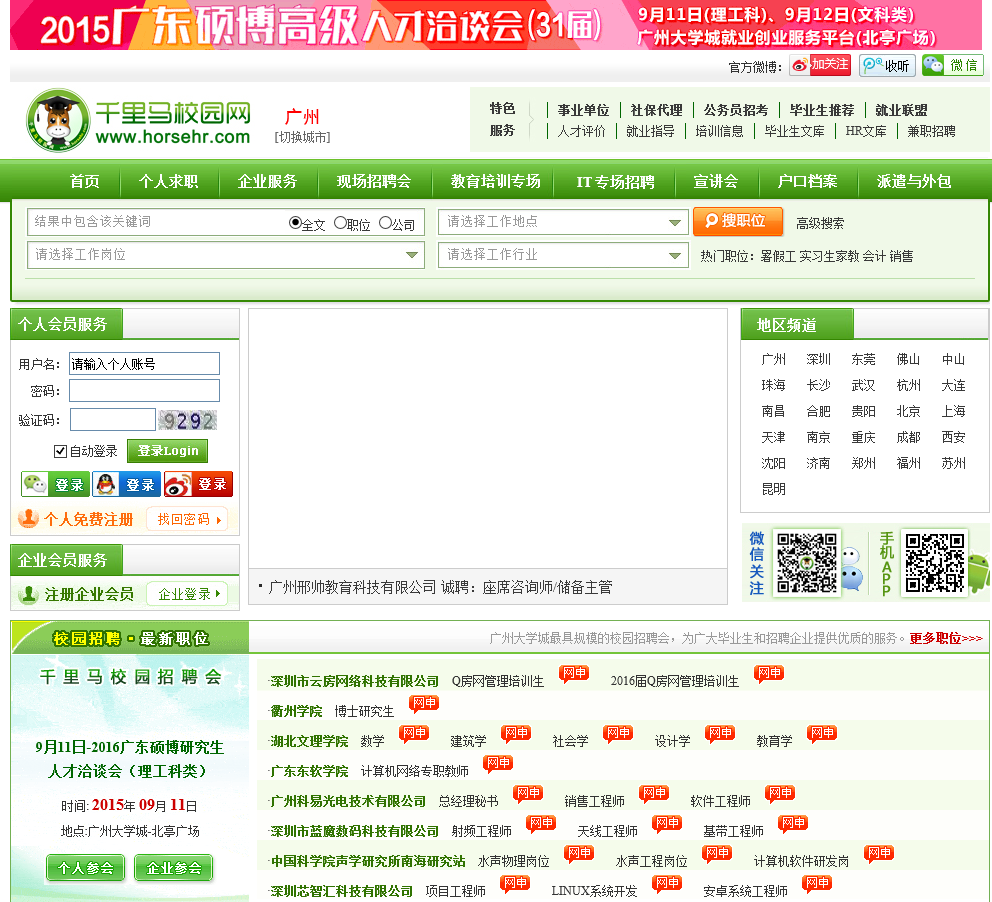992x902 pixels.
Task: Open the 户口档案 nav tab
Action: (807, 182)
